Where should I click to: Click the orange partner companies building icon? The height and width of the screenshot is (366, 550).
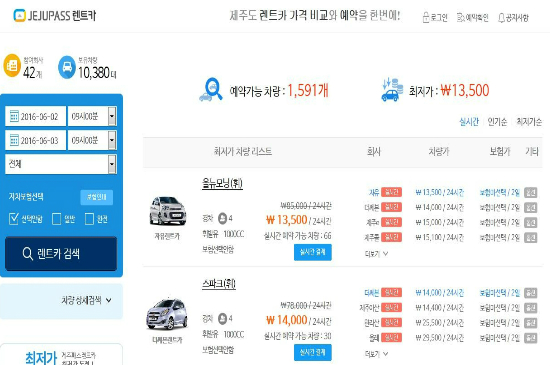12,65
